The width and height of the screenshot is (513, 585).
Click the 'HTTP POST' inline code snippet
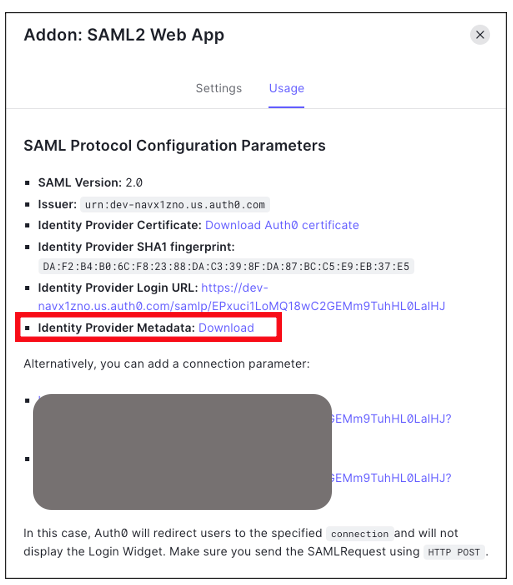pos(454,552)
